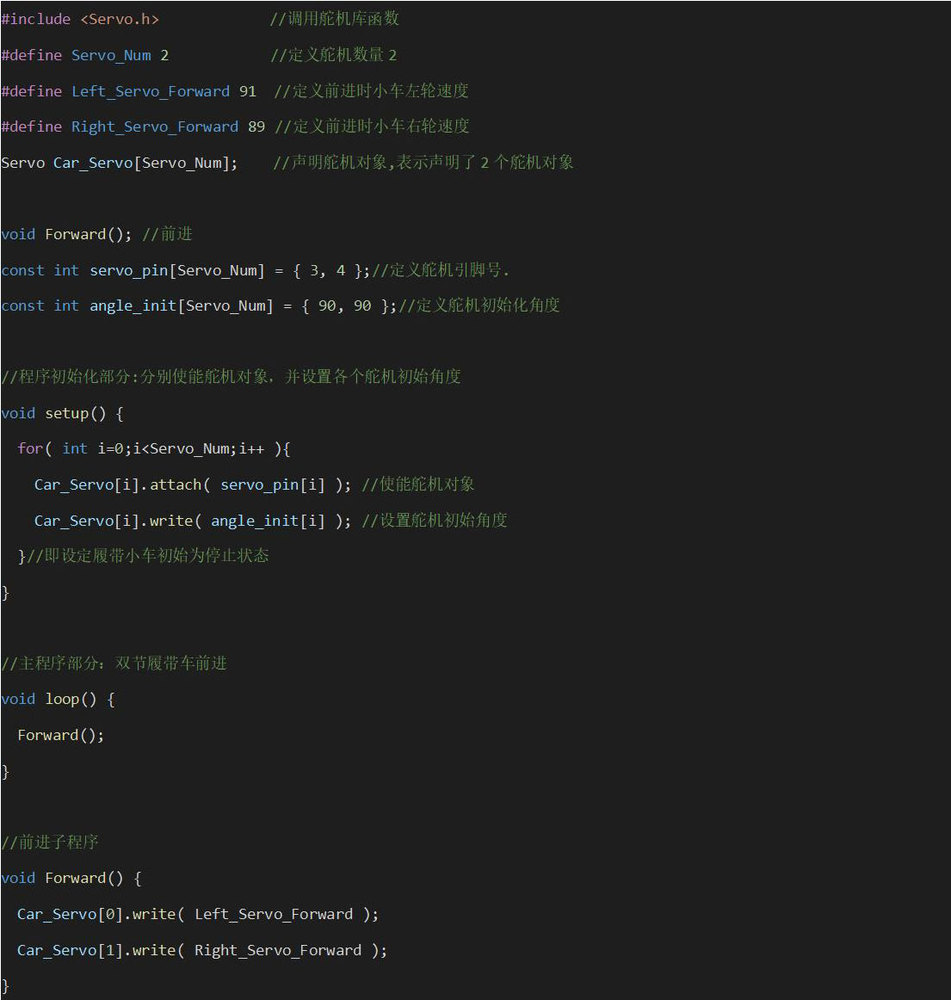This screenshot has height=1000, width=951.
Task: Click the comment 前进子程序
Action: point(57,842)
